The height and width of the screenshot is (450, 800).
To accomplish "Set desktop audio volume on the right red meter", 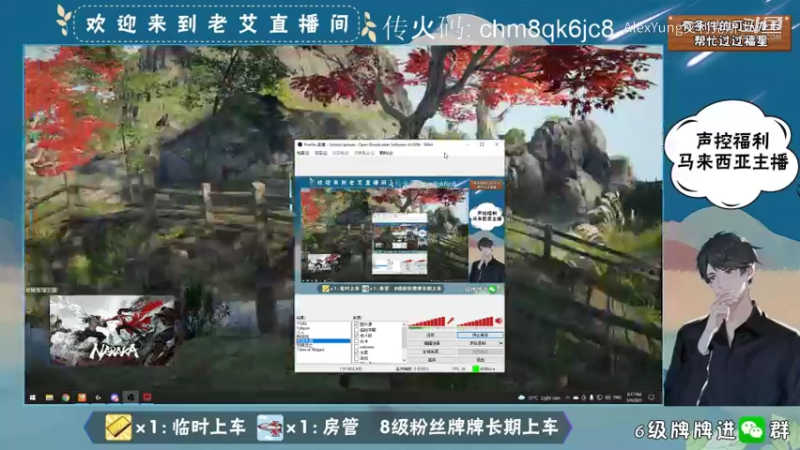I will (475, 321).
